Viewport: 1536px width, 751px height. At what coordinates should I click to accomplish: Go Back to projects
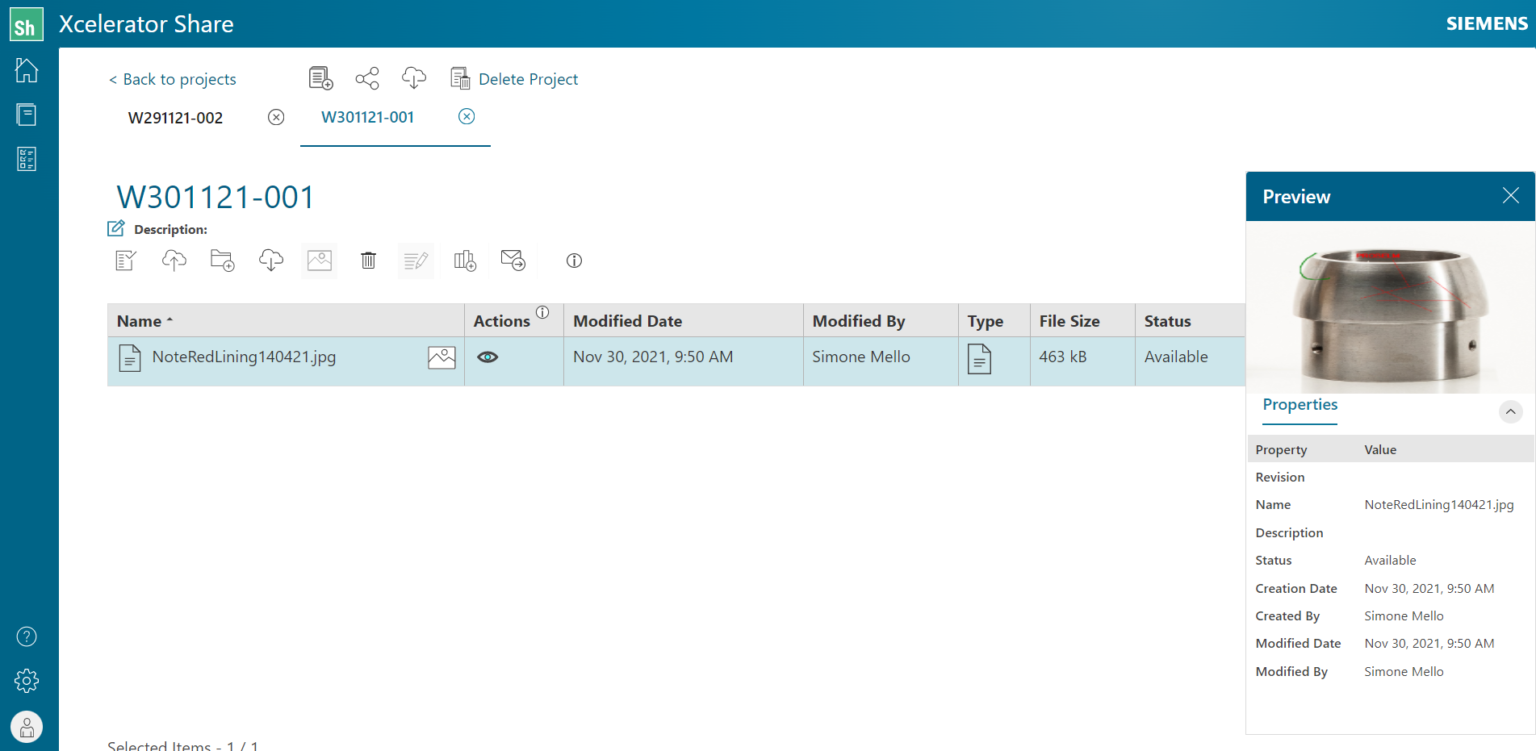tap(171, 78)
